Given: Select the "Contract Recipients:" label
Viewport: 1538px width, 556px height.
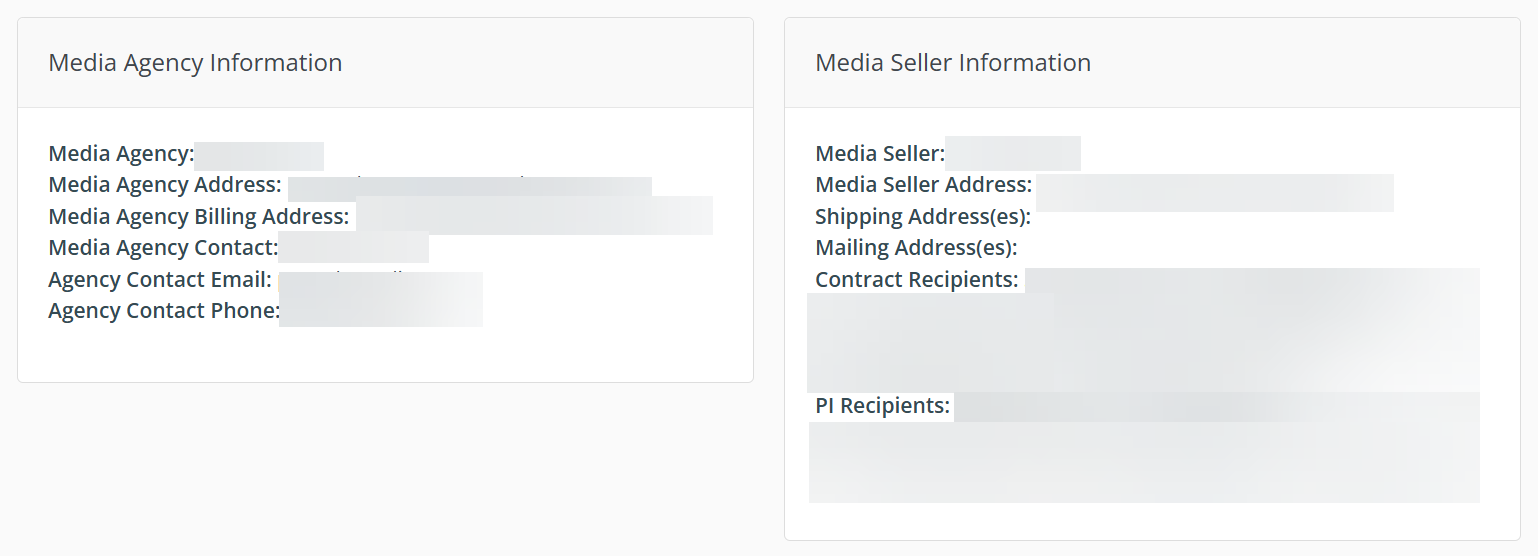Looking at the screenshot, I should (x=917, y=280).
